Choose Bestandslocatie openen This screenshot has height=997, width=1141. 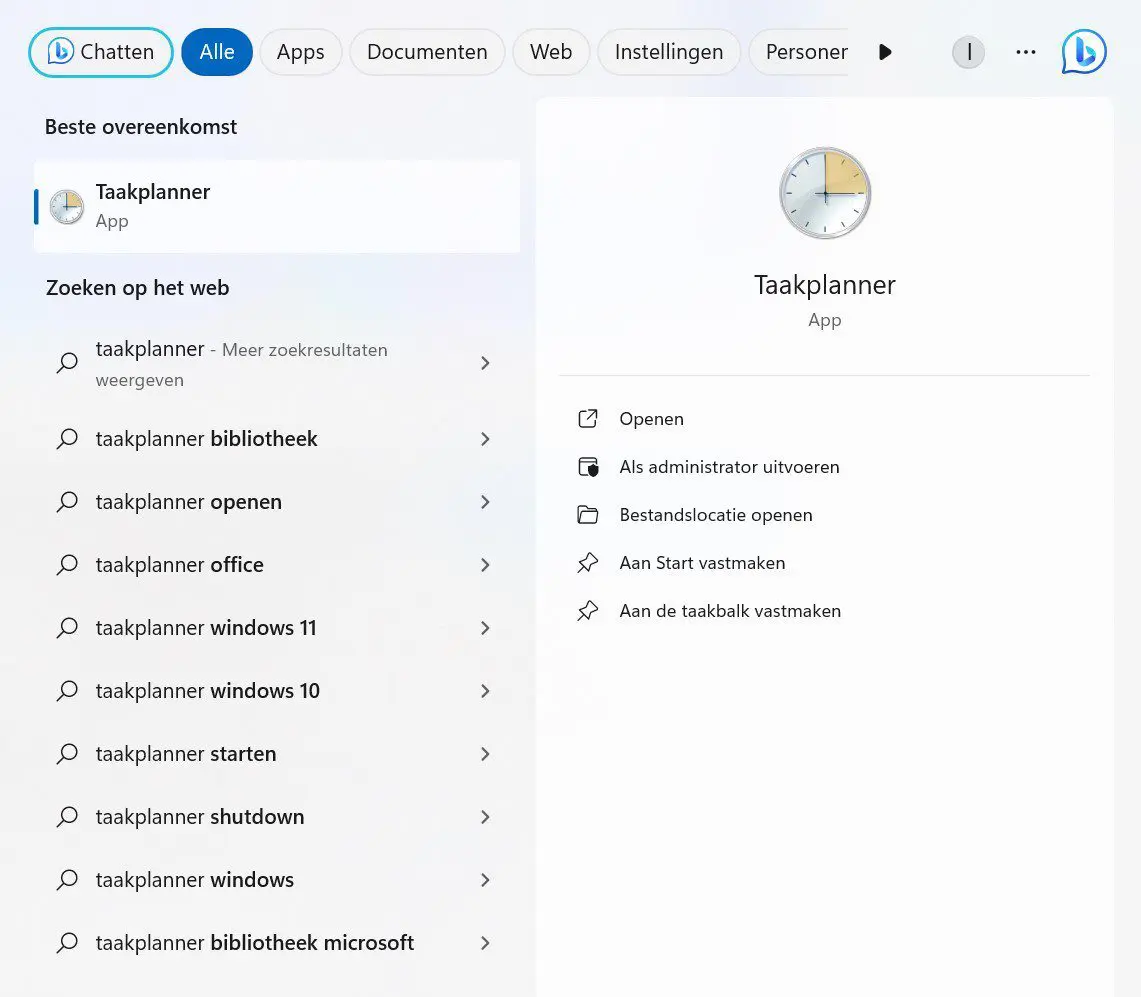pyautogui.click(x=716, y=515)
